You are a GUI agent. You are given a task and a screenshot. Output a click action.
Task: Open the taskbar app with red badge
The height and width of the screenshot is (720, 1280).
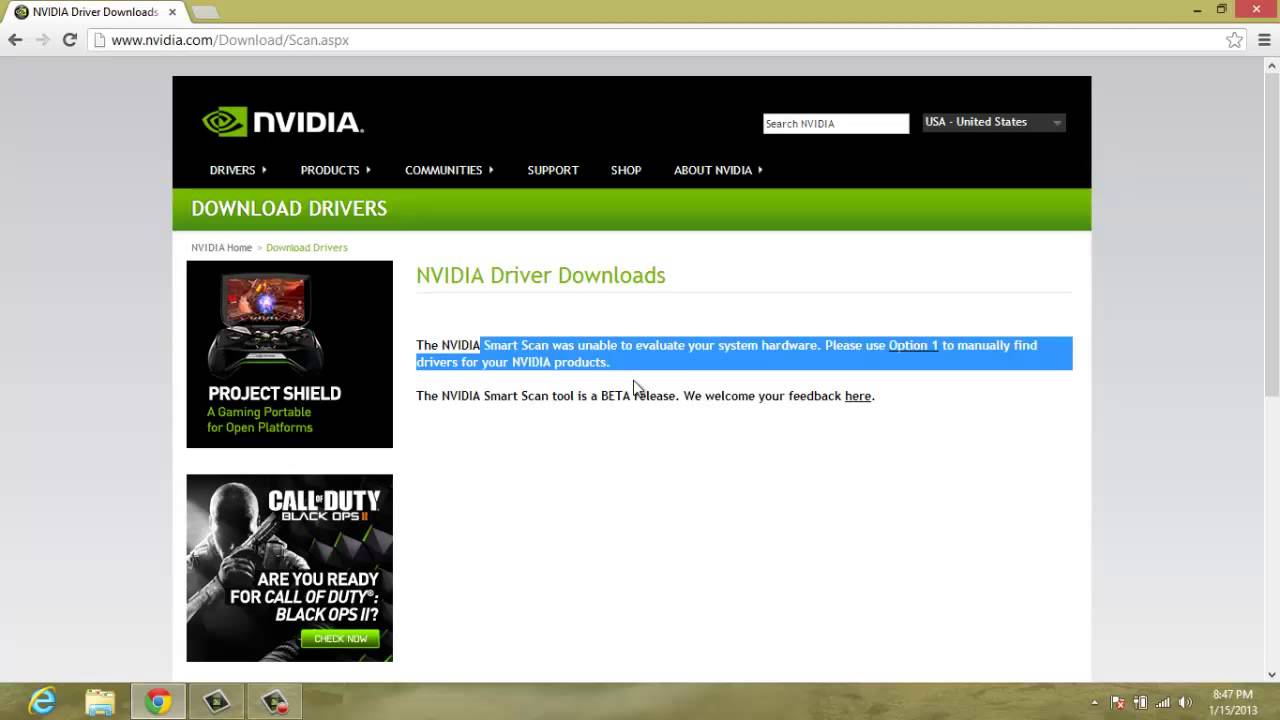pos(274,701)
